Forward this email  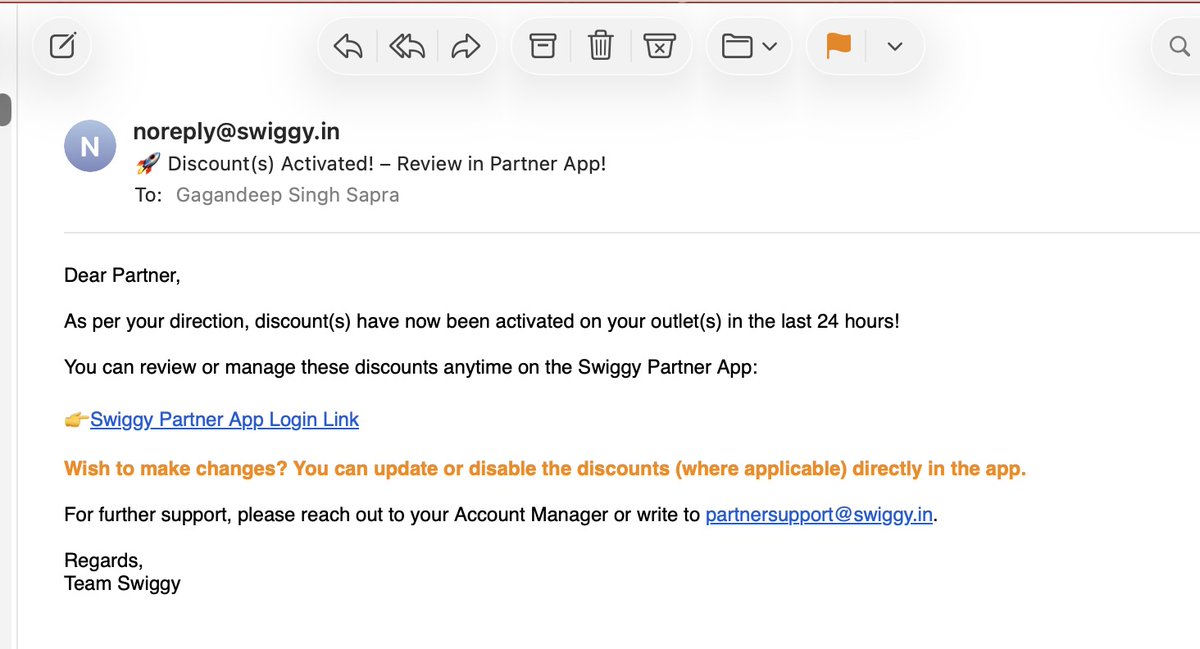coord(466,46)
